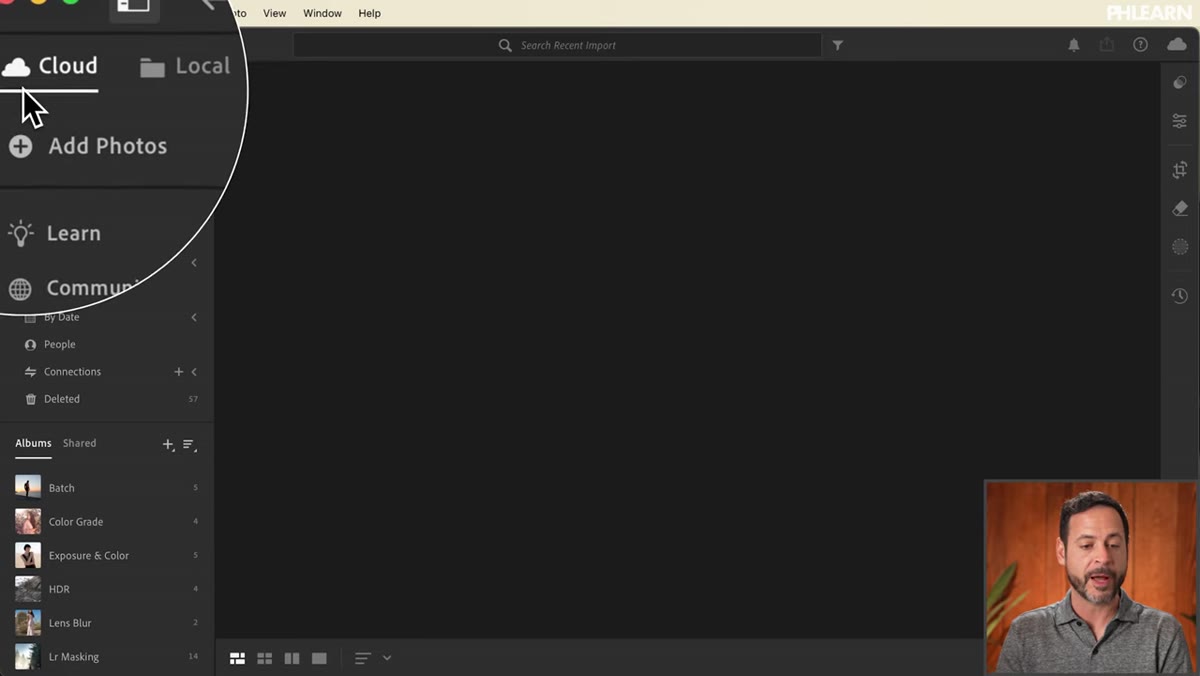
Task: Switch to Photo Grid view
Action: click(237, 658)
